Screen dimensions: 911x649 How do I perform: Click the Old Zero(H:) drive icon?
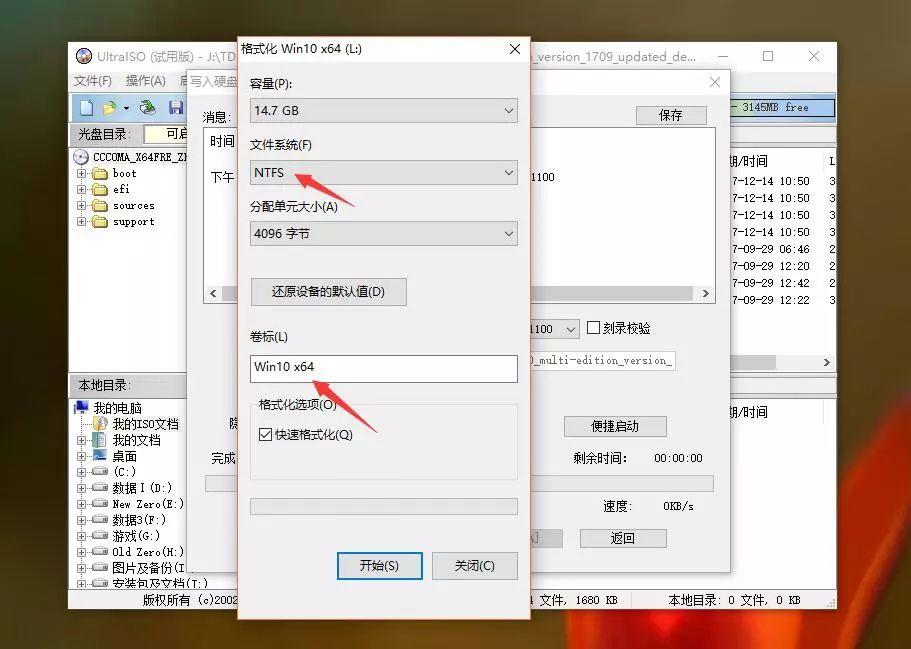[x=101, y=551]
